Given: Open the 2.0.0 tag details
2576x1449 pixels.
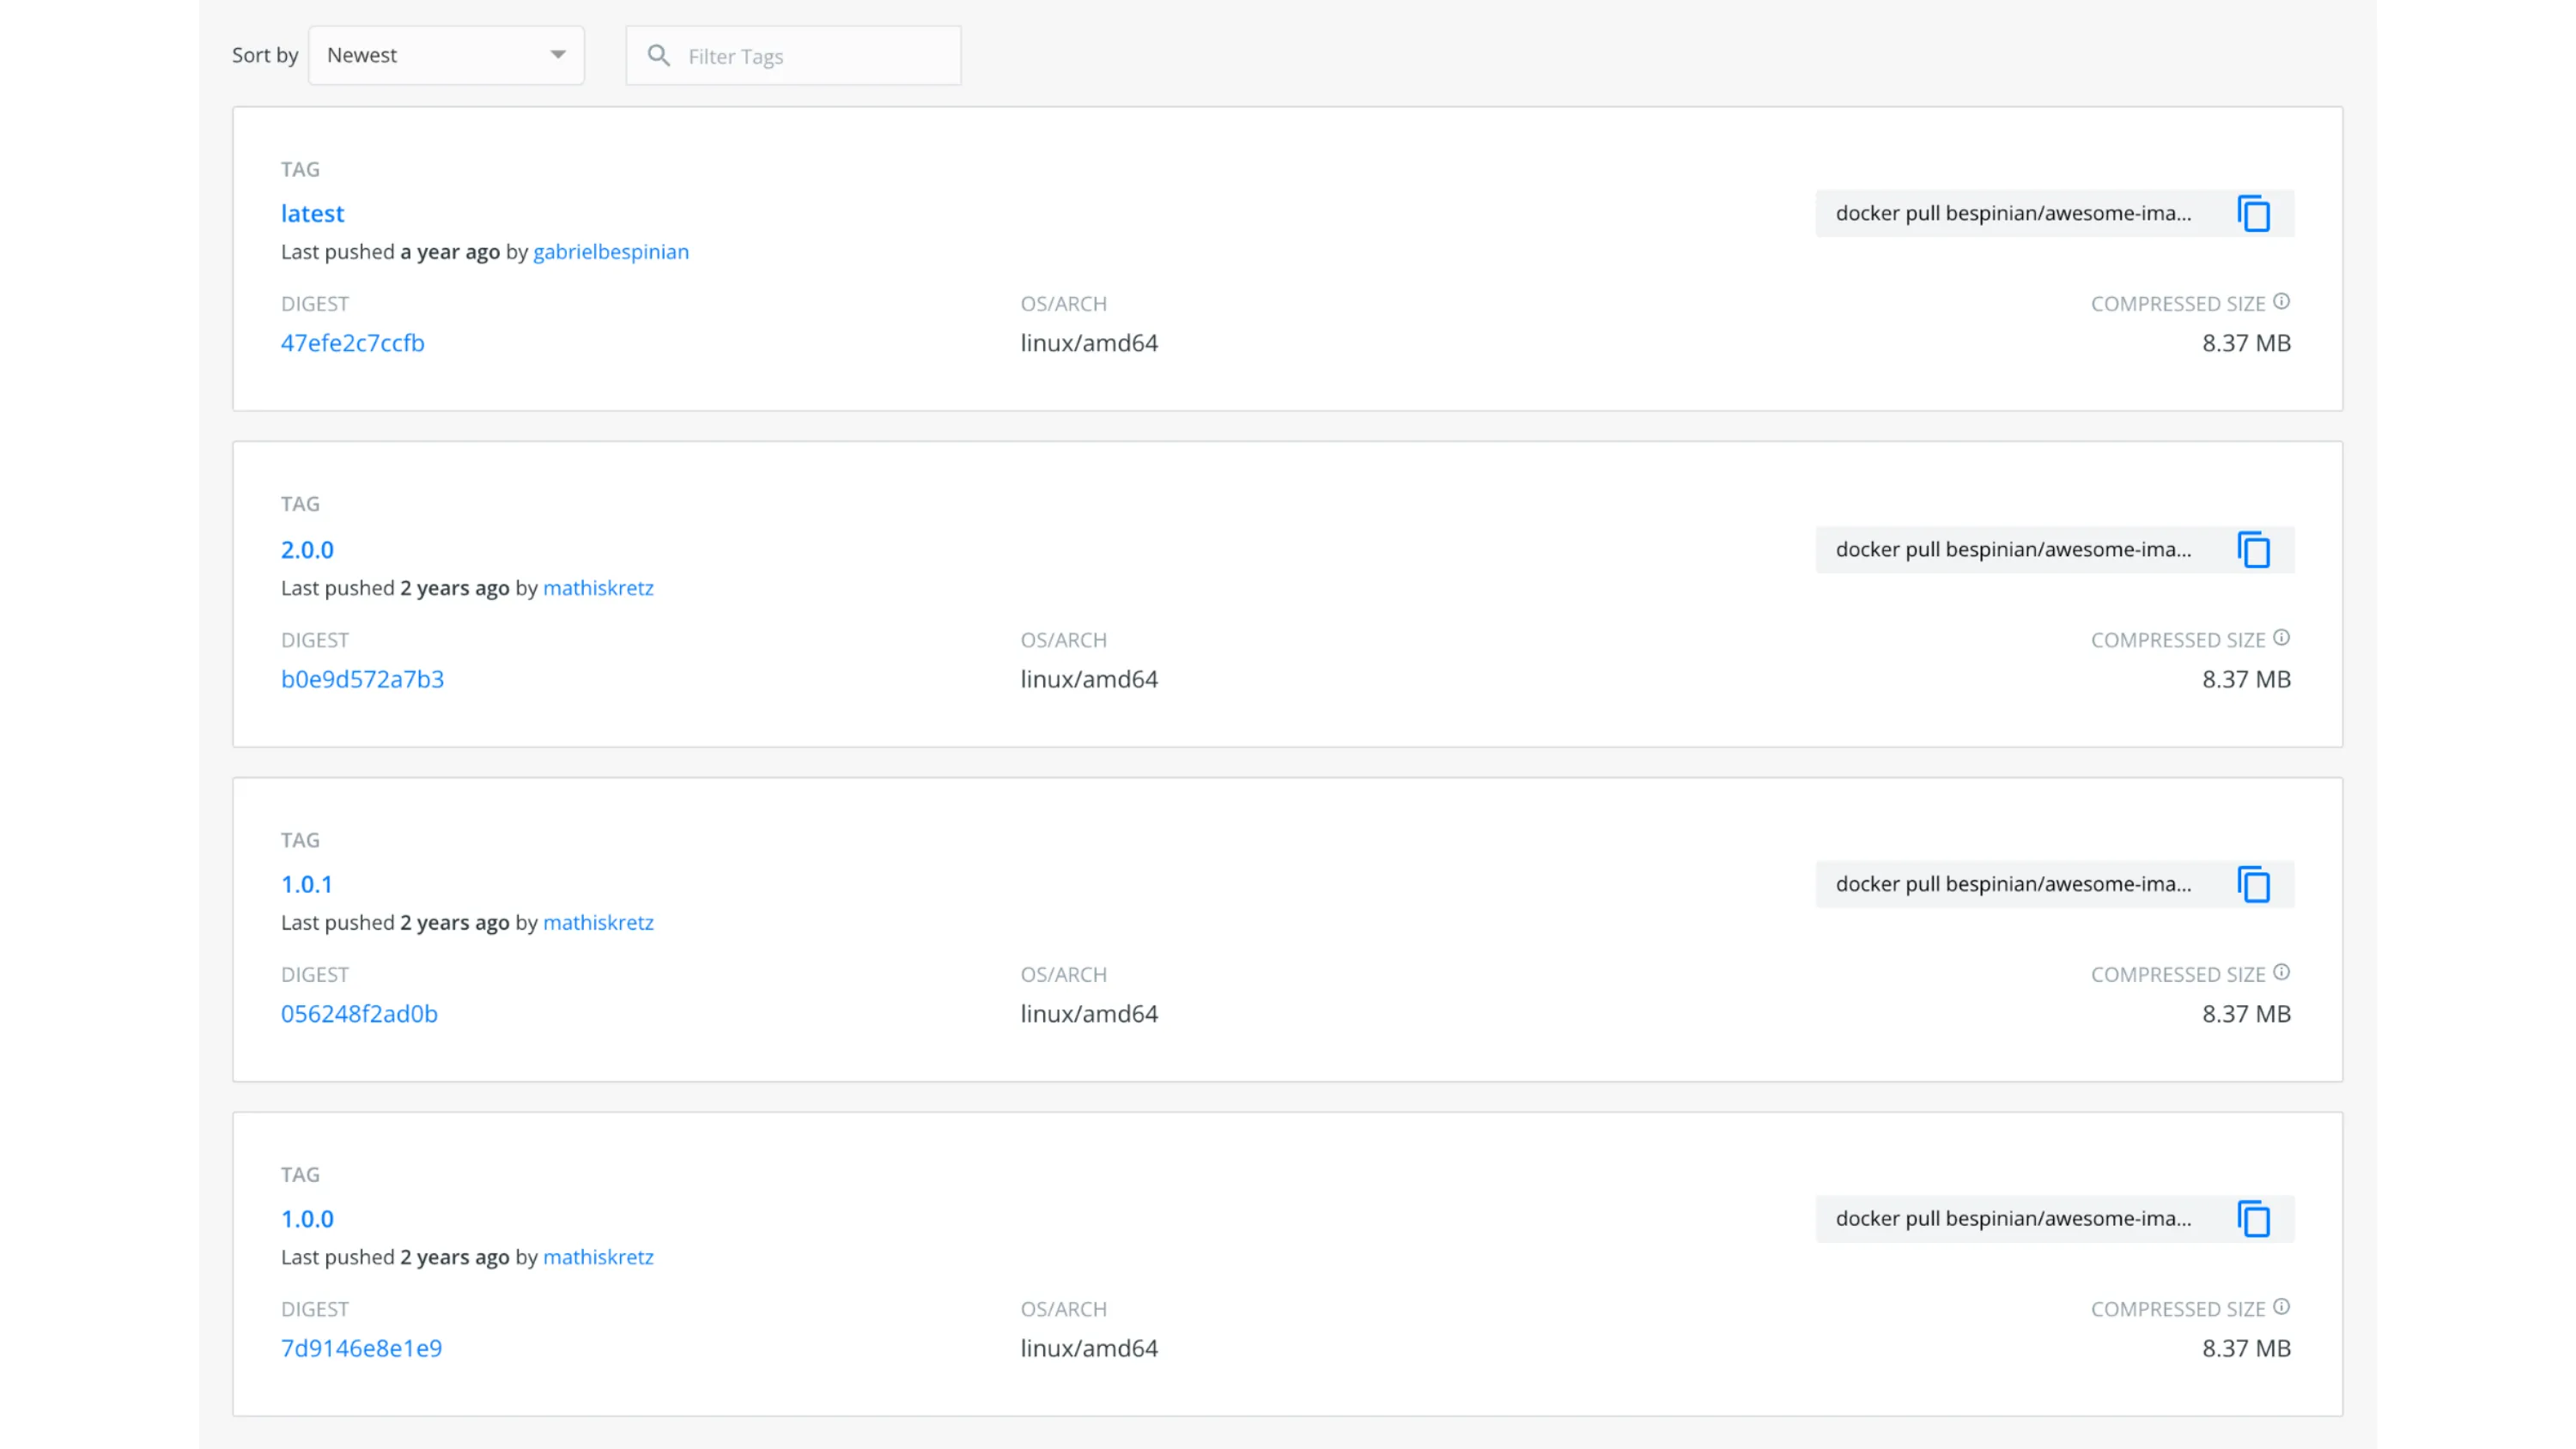Looking at the screenshot, I should pyautogui.click(x=307, y=549).
